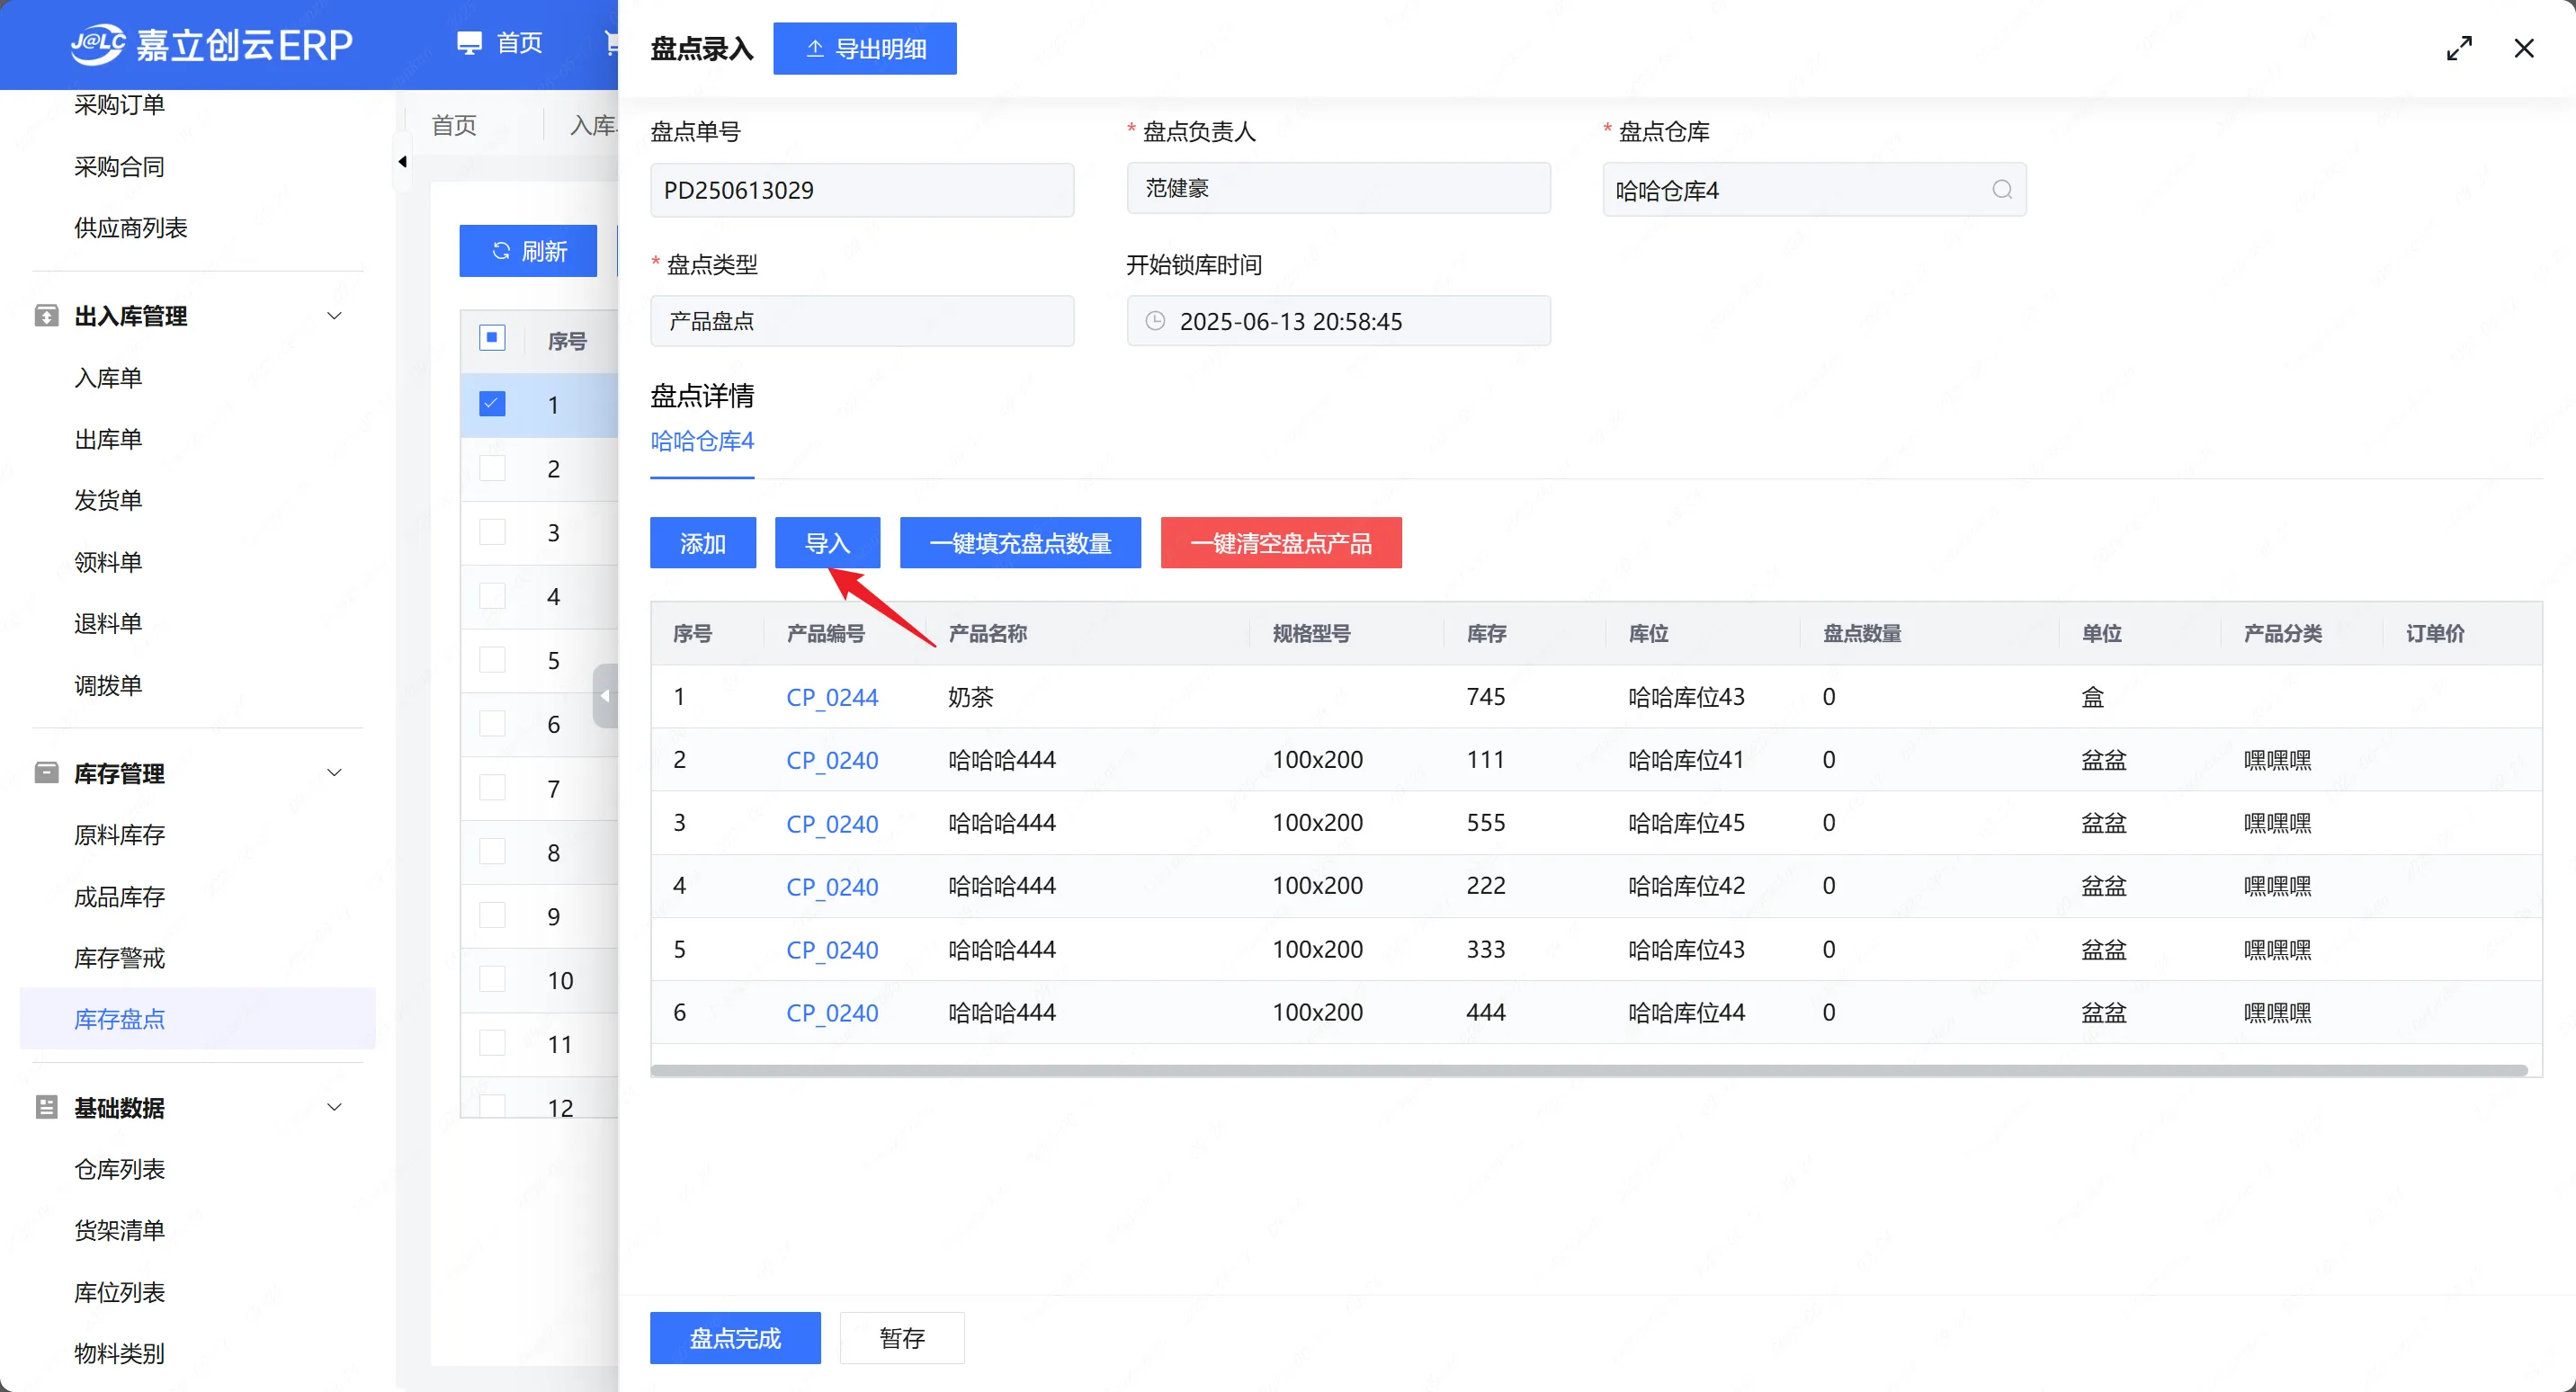The width and height of the screenshot is (2576, 1392).
Task: Click the 库存管理 section icon
Action: click(46, 773)
